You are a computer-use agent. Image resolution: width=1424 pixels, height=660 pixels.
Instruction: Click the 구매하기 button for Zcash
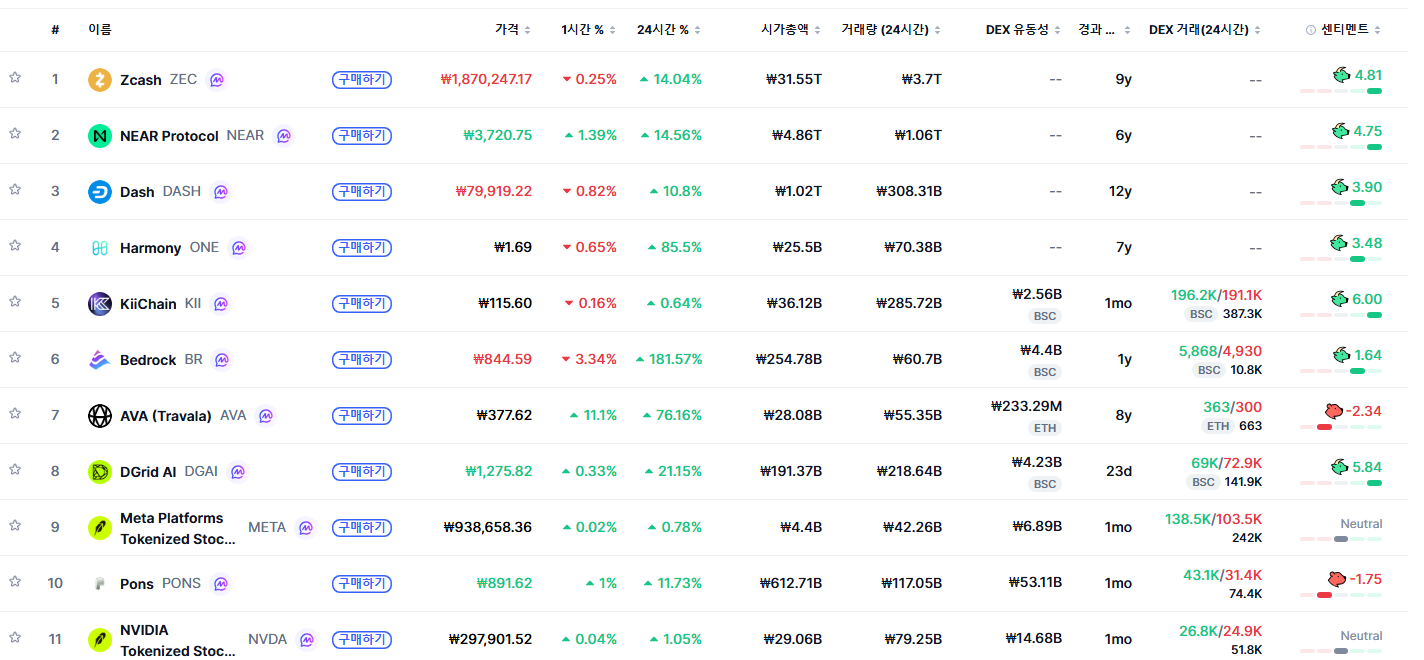pos(362,79)
